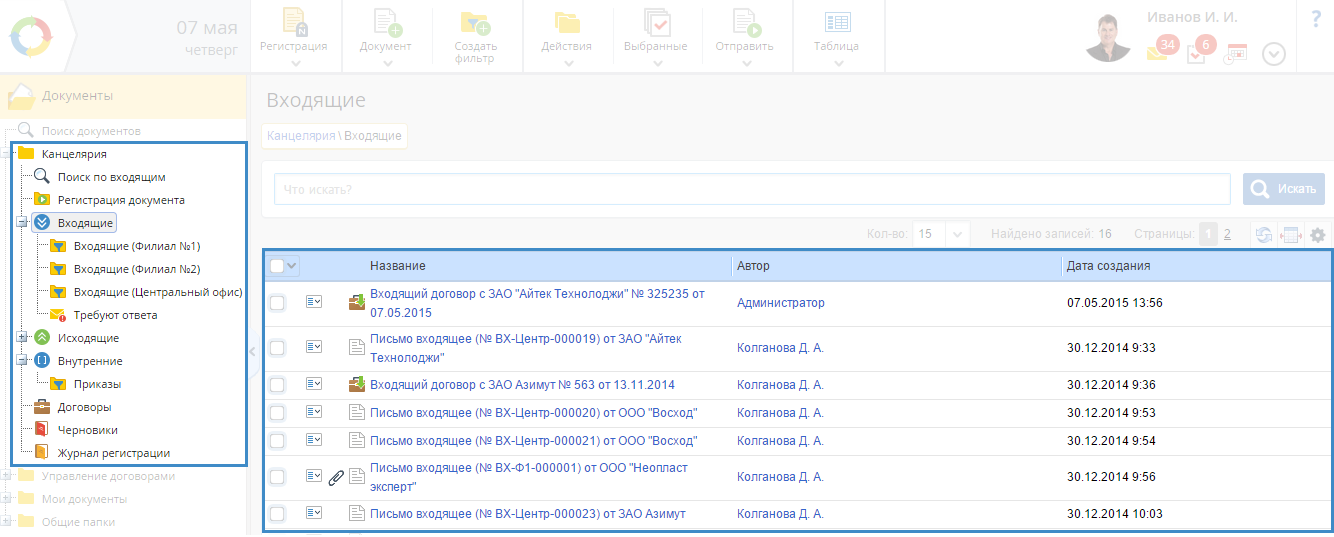Open the calendar icon in the header
Image resolution: width=1334 pixels, height=537 pixels.
[x=1236, y=54]
